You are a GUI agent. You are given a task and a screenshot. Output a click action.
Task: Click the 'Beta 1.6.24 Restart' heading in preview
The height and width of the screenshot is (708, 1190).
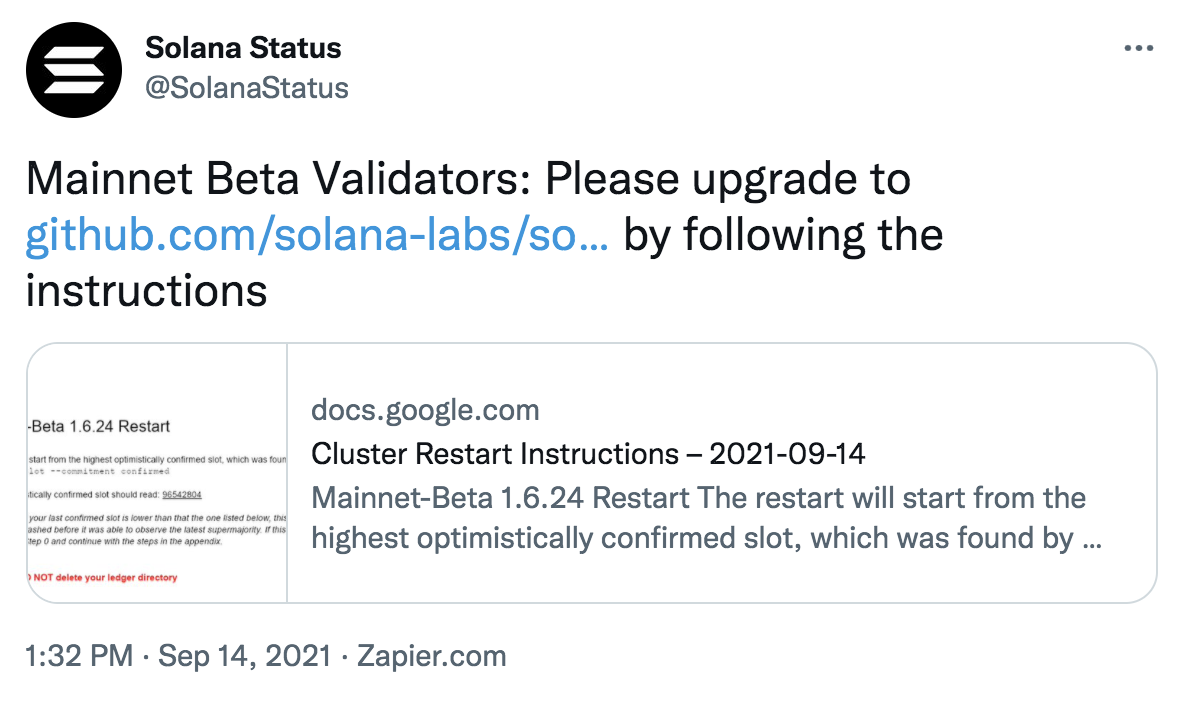click(100, 426)
